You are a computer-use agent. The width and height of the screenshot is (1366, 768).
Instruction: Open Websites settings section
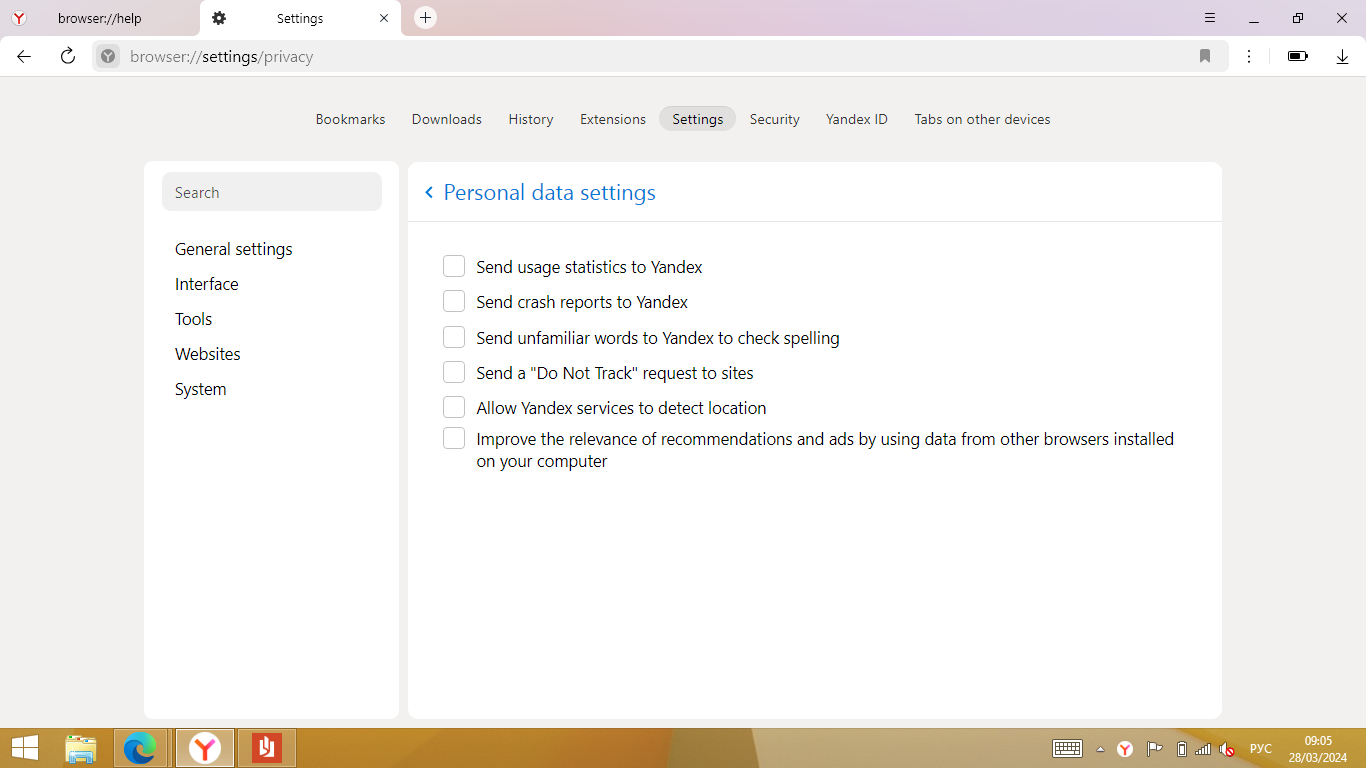(x=208, y=354)
